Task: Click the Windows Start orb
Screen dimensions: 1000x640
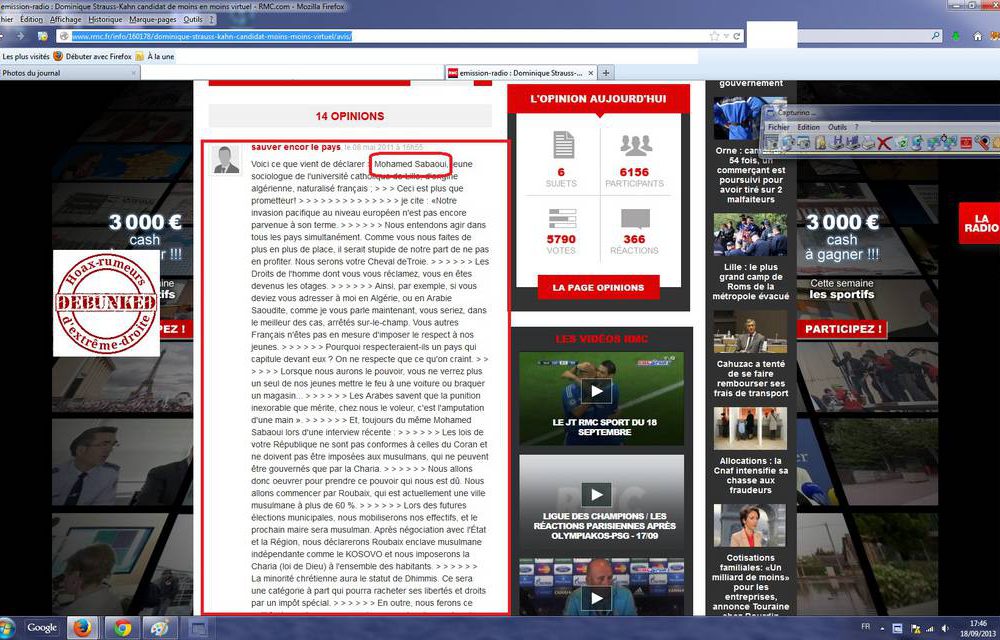Action: pos(6,628)
